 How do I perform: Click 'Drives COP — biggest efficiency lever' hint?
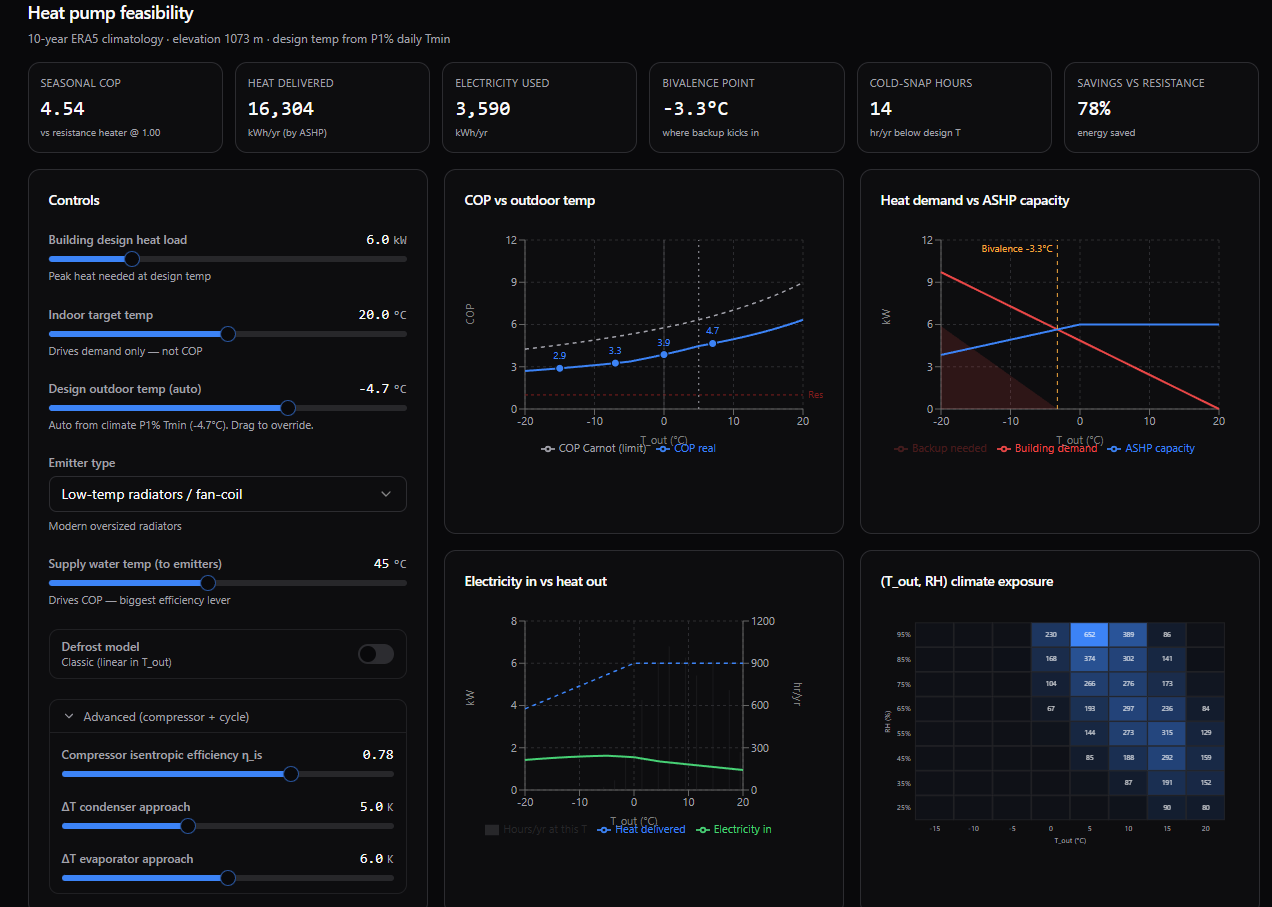tap(140, 601)
